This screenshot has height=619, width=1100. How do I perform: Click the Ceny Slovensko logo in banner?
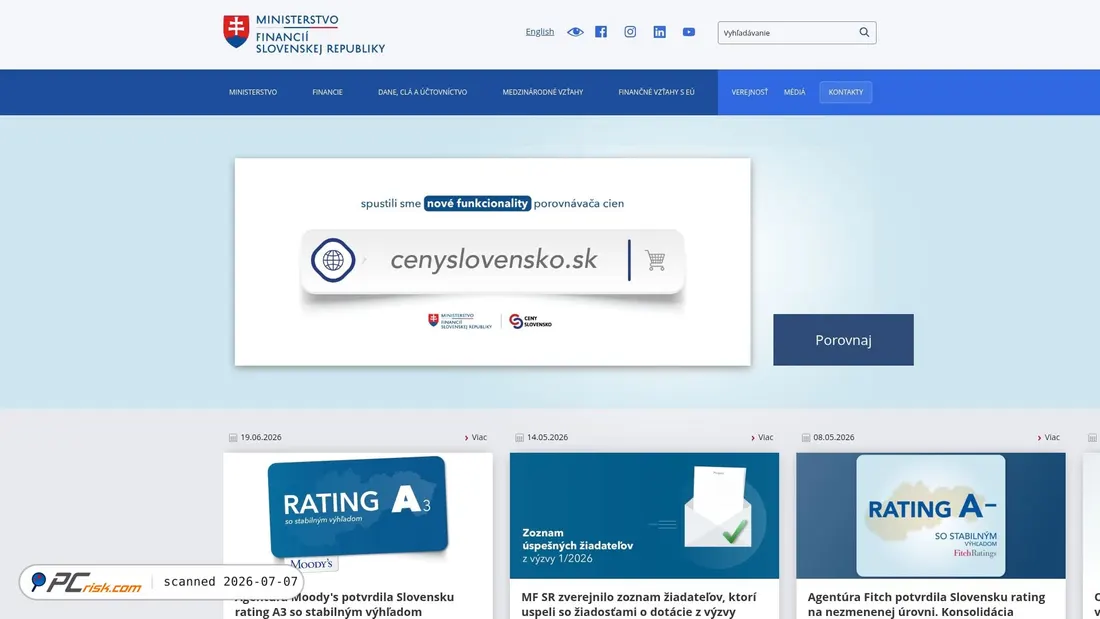coord(530,321)
